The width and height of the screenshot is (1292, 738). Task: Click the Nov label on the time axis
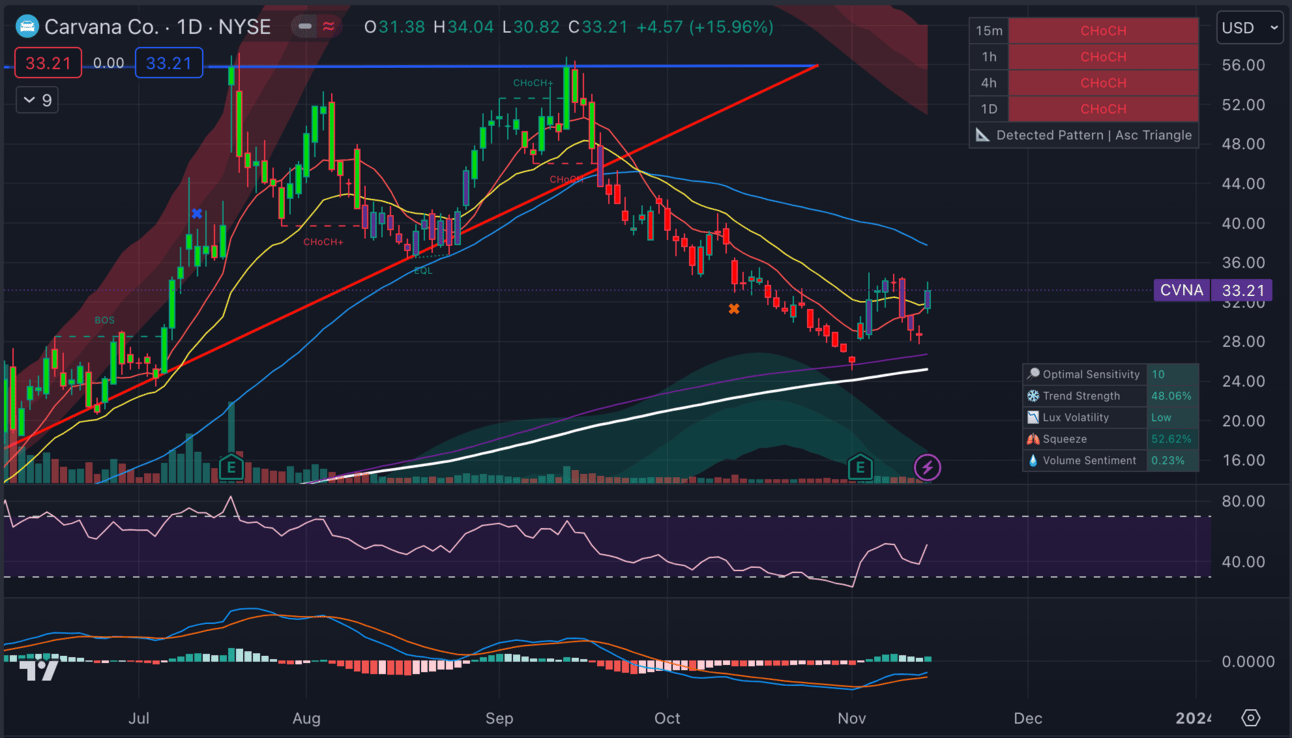pos(851,718)
